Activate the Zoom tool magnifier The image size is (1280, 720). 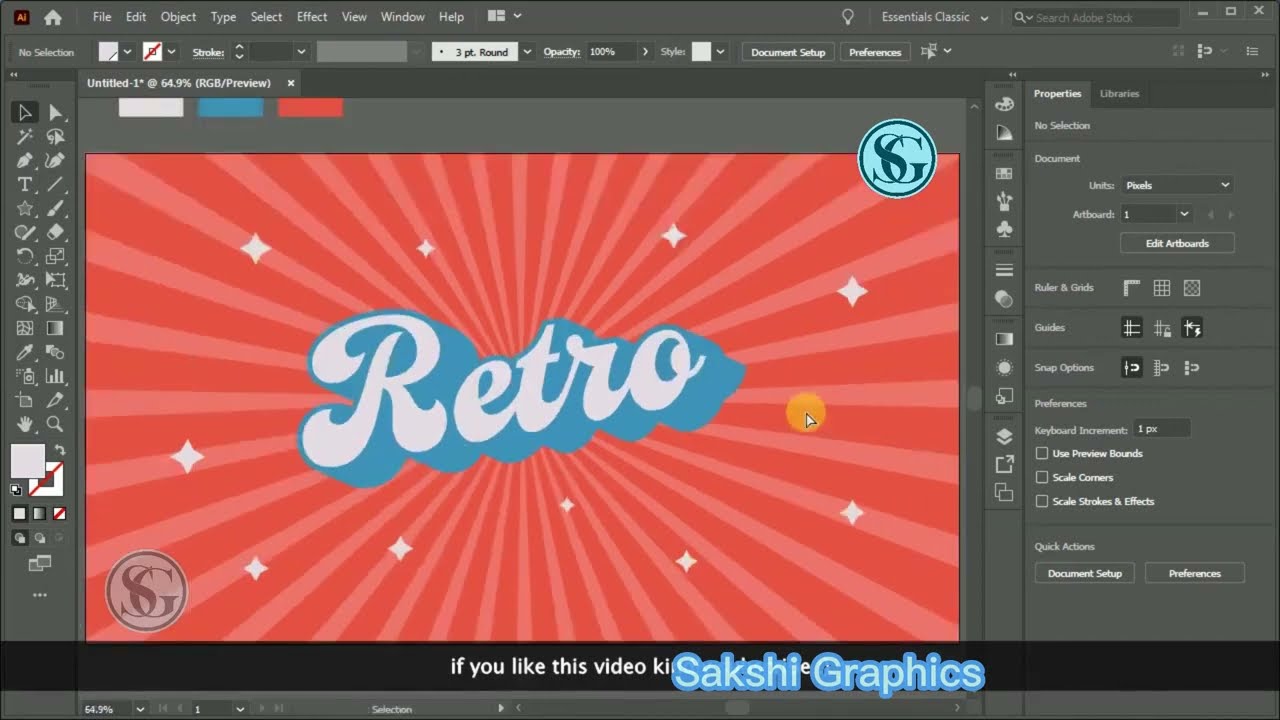pyautogui.click(x=55, y=425)
